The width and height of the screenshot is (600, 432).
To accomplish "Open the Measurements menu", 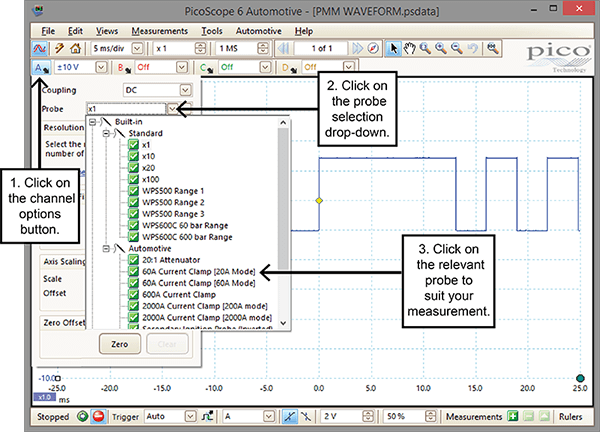I will (160, 31).
